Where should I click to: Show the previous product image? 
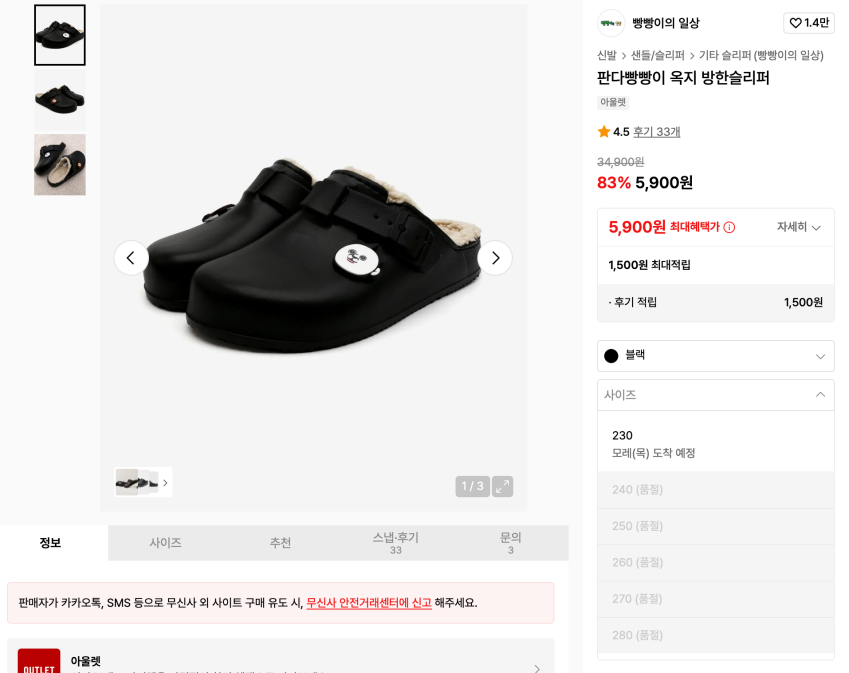(131, 258)
